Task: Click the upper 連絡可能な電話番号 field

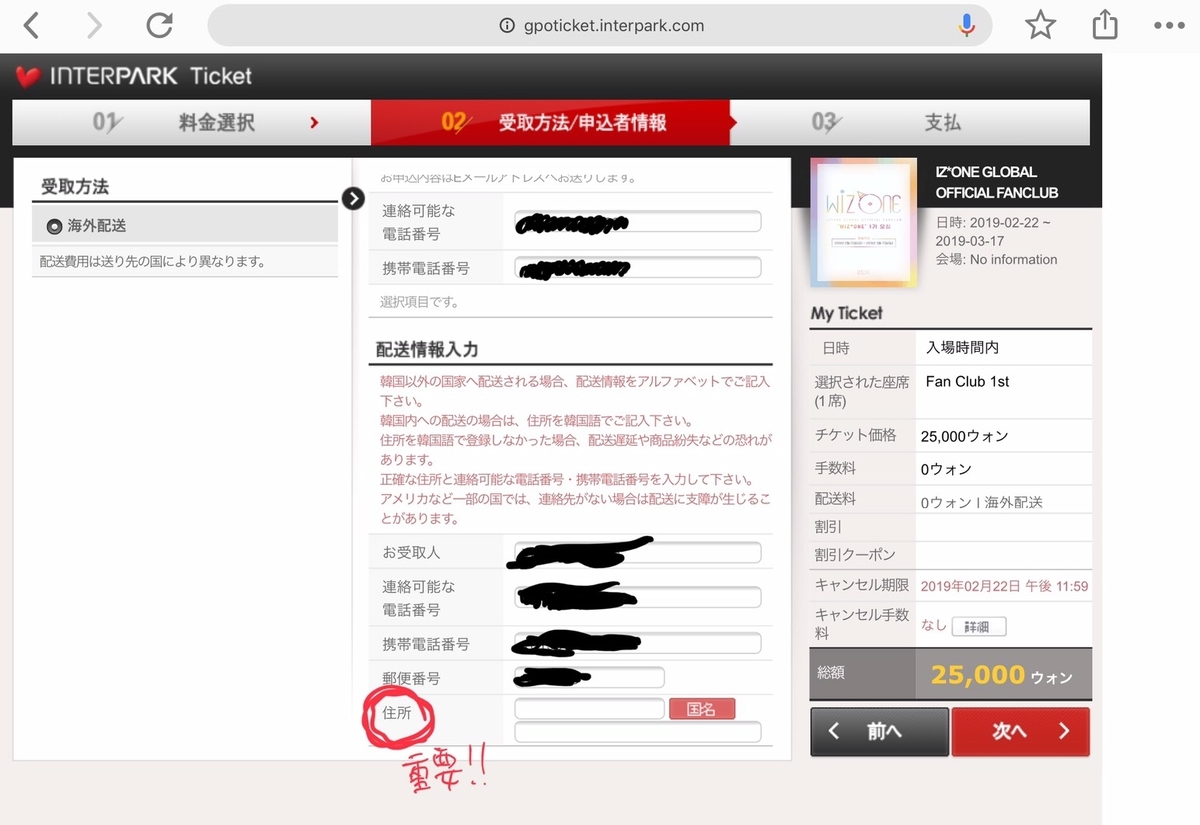Action: 638,222
